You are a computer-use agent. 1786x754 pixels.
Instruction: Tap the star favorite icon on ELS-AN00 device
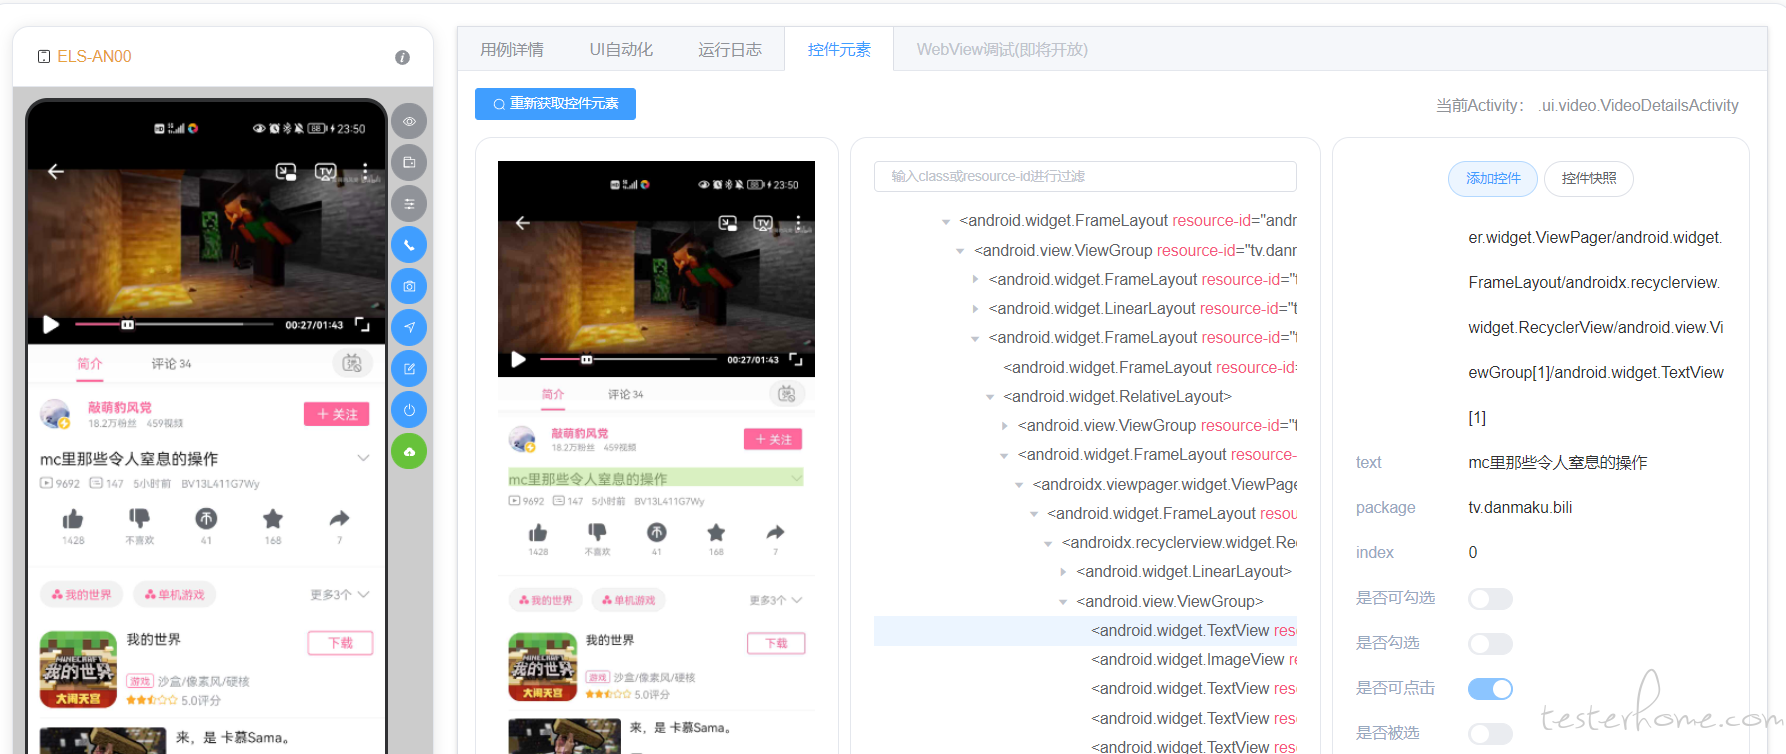pyautogui.click(x=273, y=518)
